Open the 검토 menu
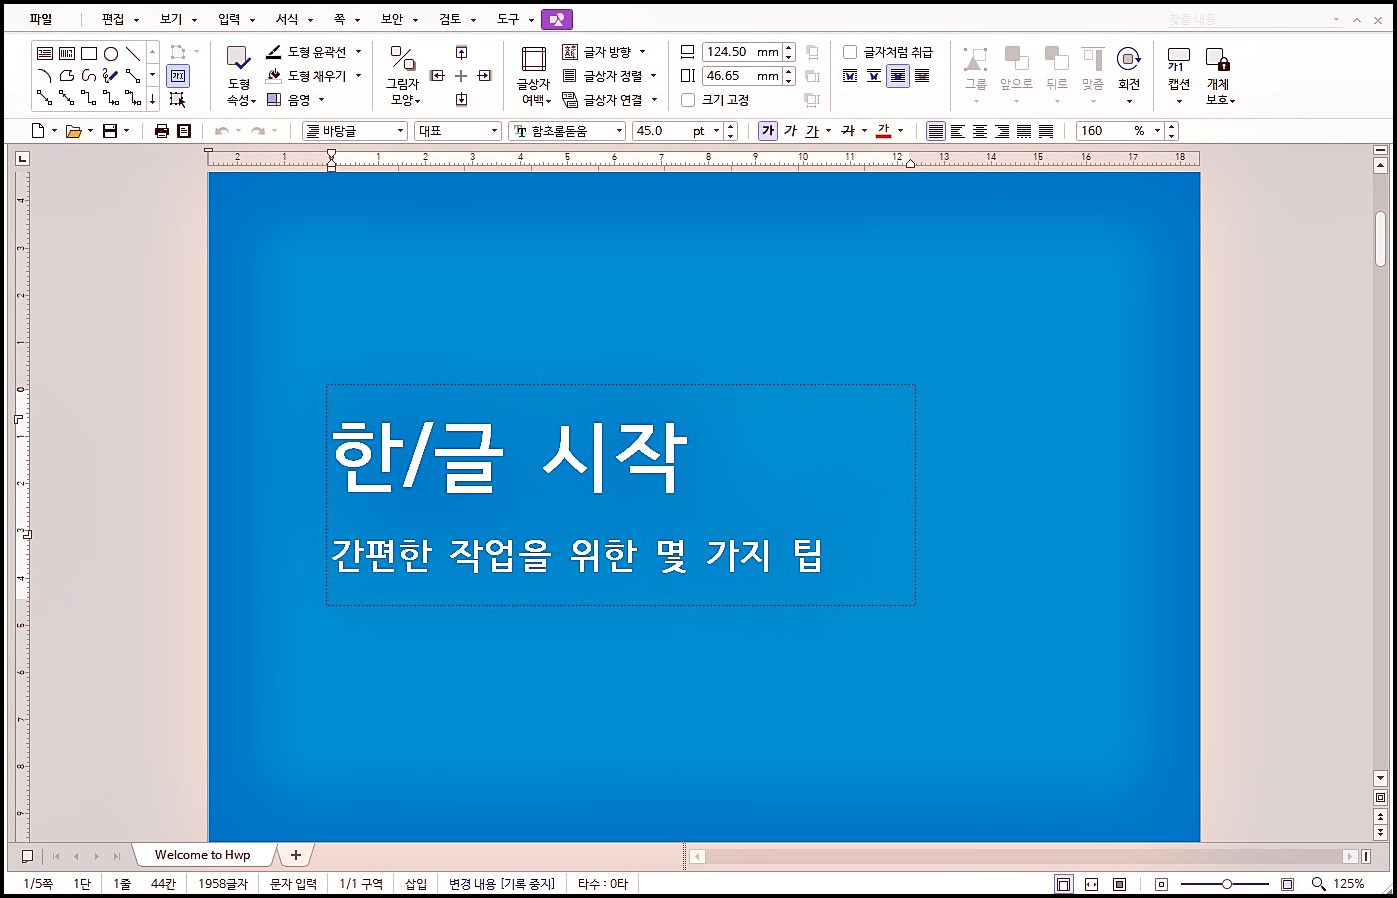 tap(450, 19)
